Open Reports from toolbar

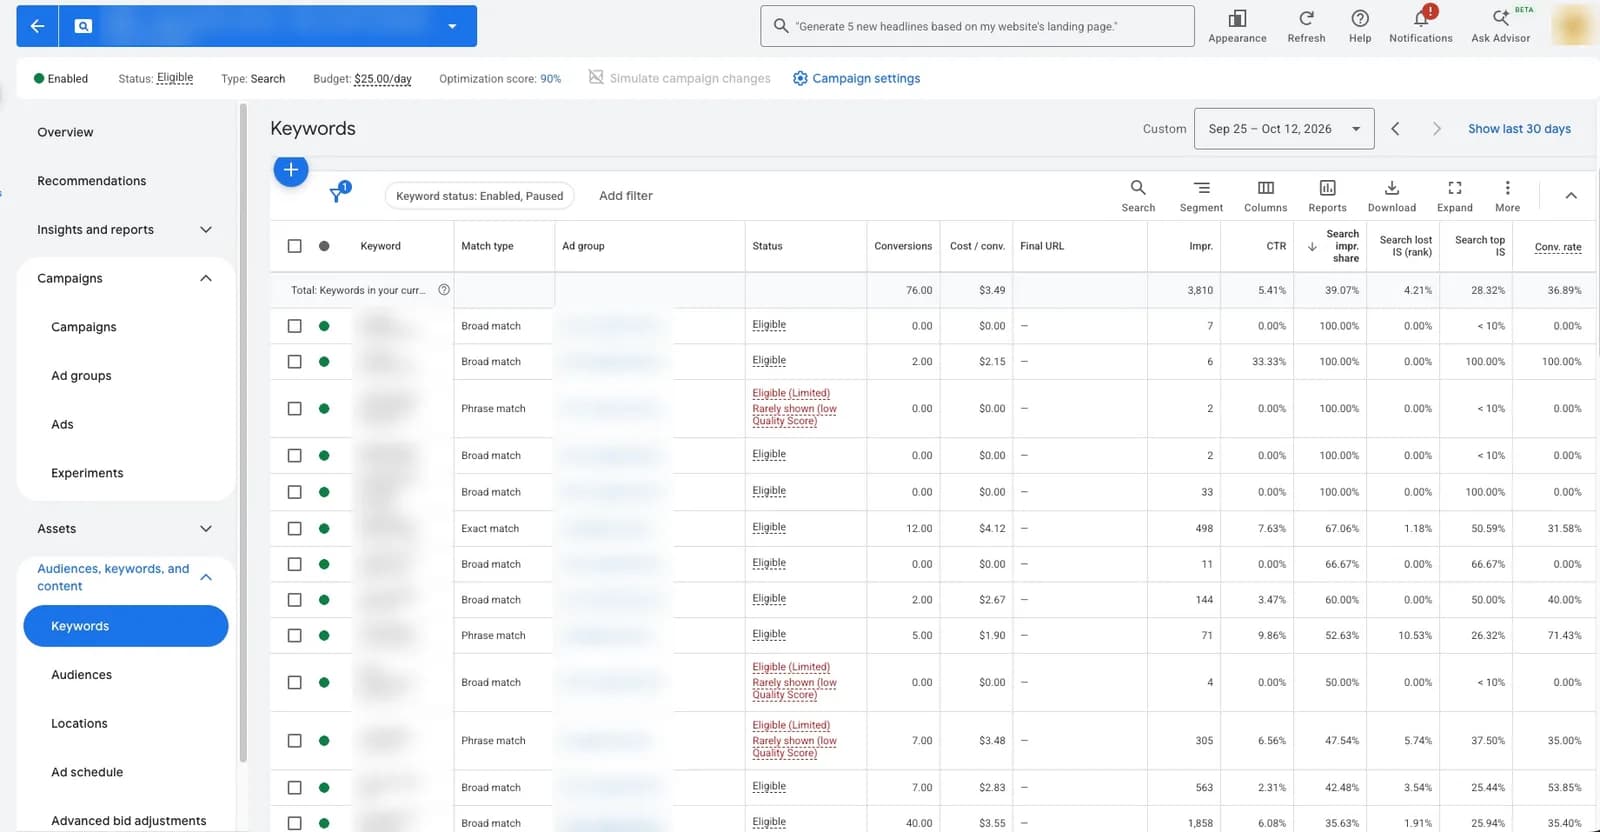click(x=1327, y=195)
